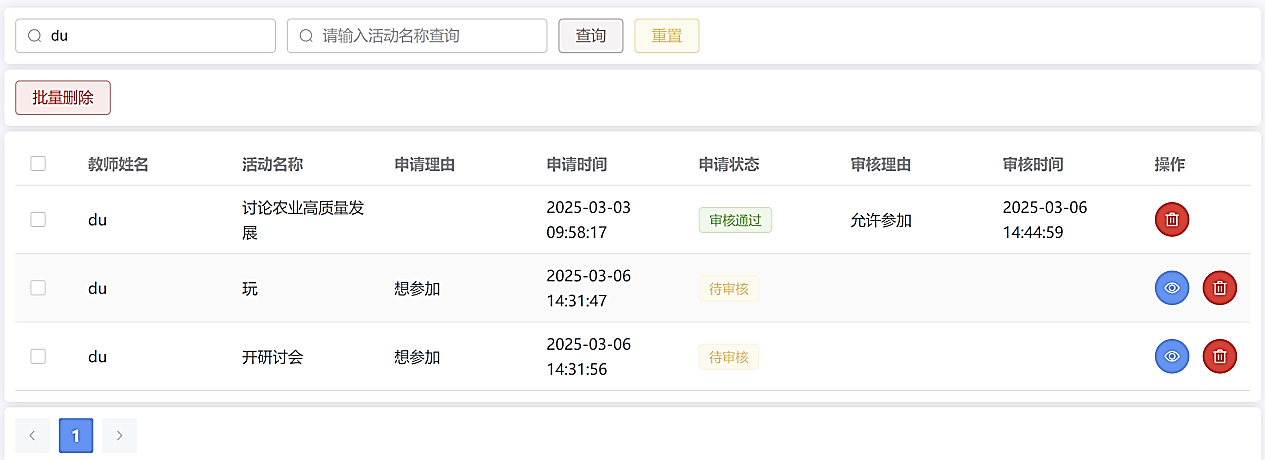Select the checkbox for the 玩 row
Image resolution: width=1265 pixels, height=460 pixels.
(x=38, y=288)
